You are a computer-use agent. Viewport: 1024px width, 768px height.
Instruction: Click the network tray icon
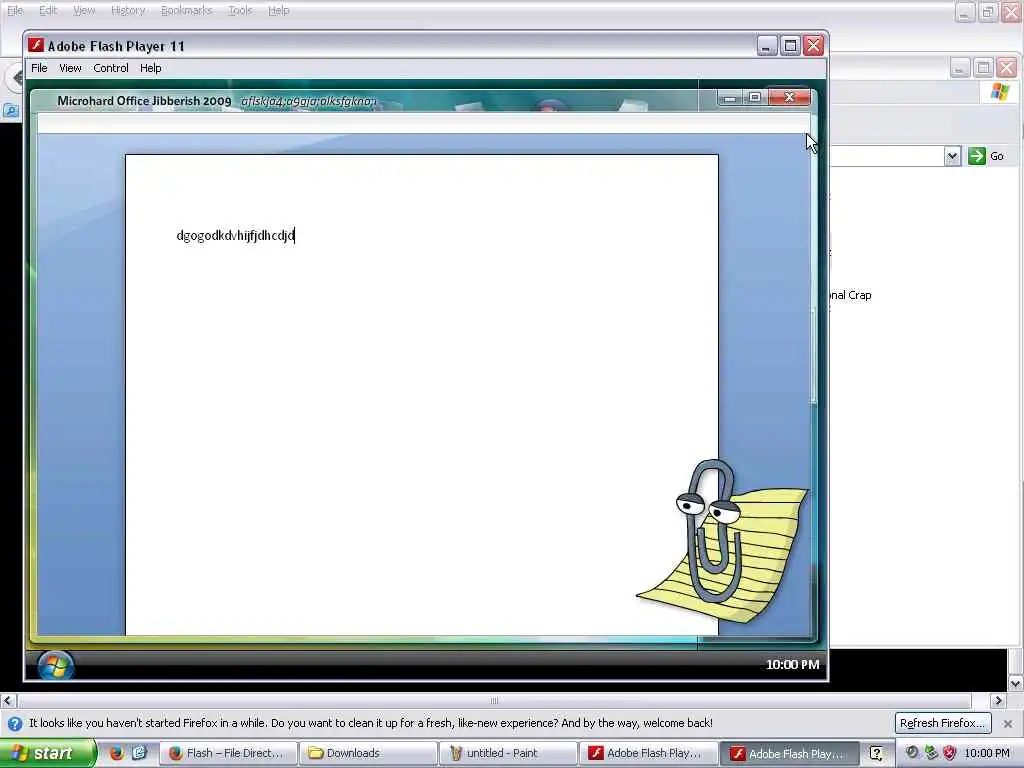[931, 753]
